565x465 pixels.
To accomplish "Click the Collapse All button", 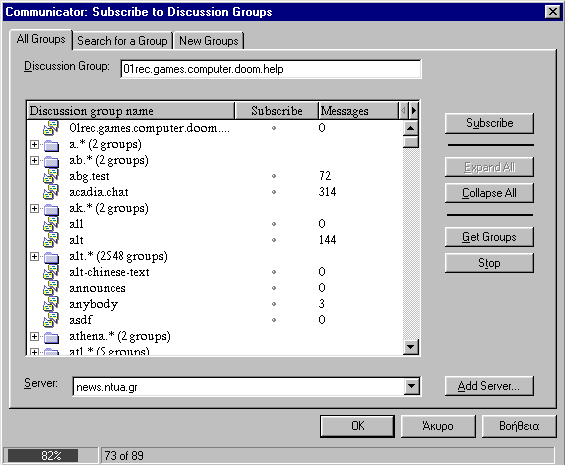I will pyautogui.click(x=489, y=193).
